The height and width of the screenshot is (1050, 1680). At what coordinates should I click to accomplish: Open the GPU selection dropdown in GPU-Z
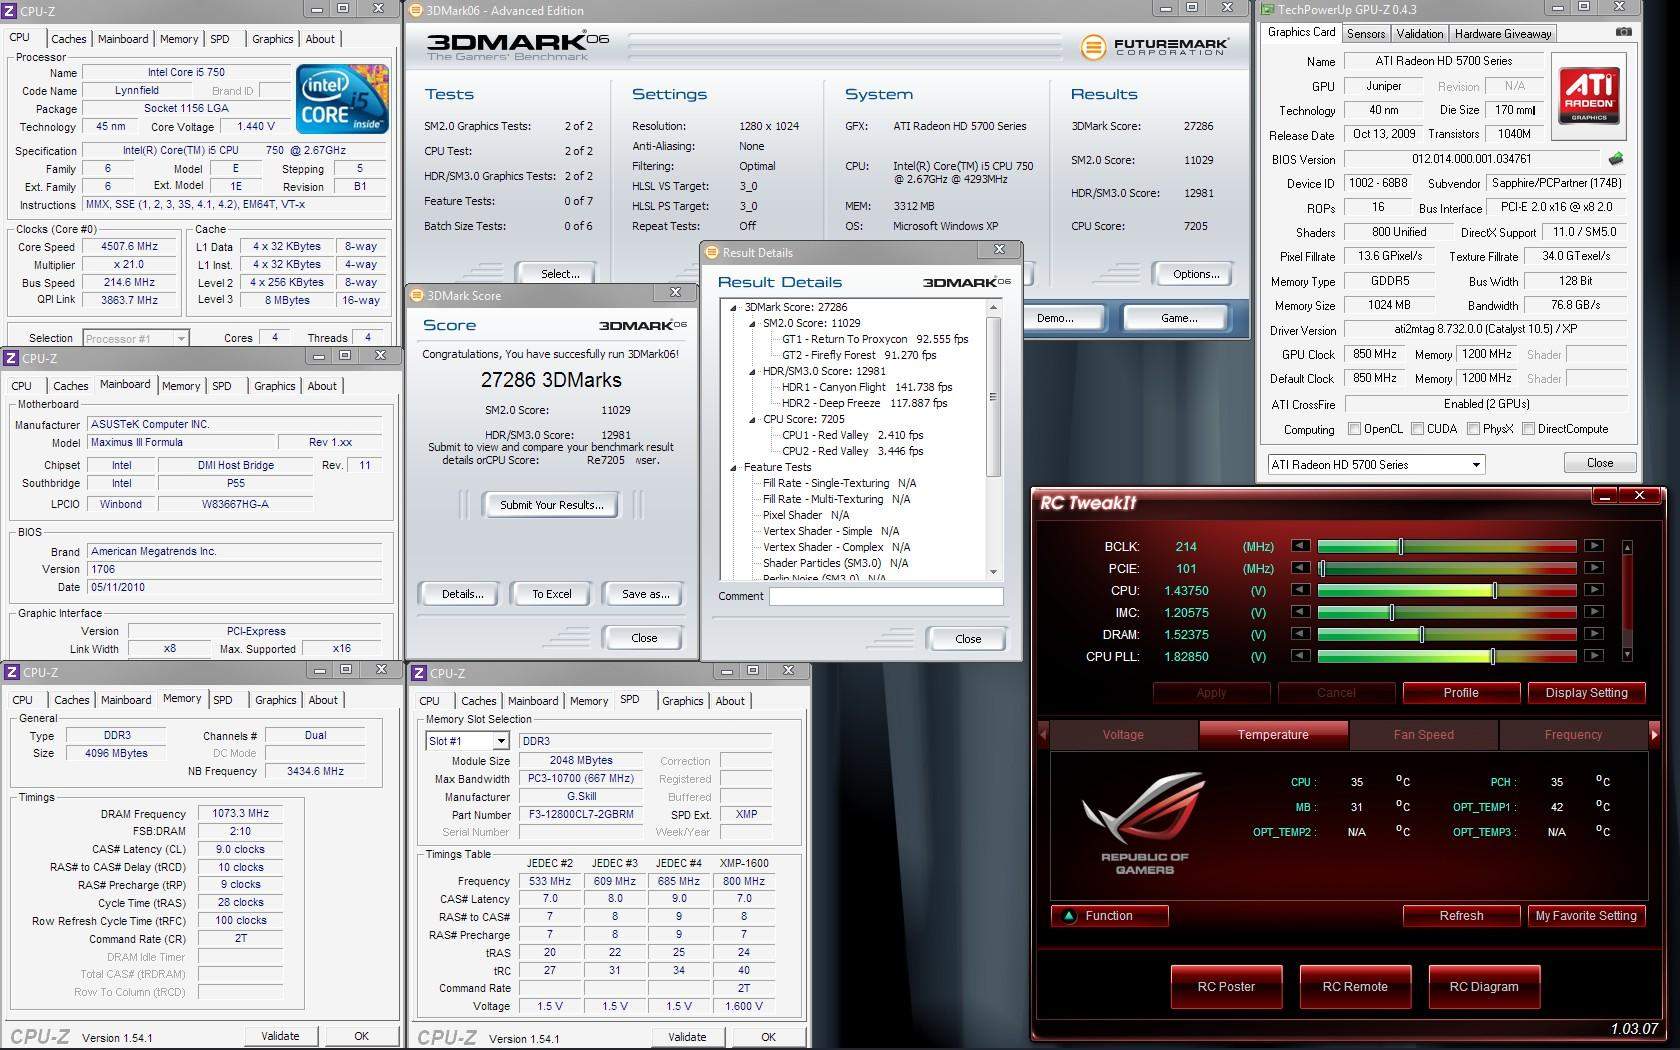tap(1475, 465)
